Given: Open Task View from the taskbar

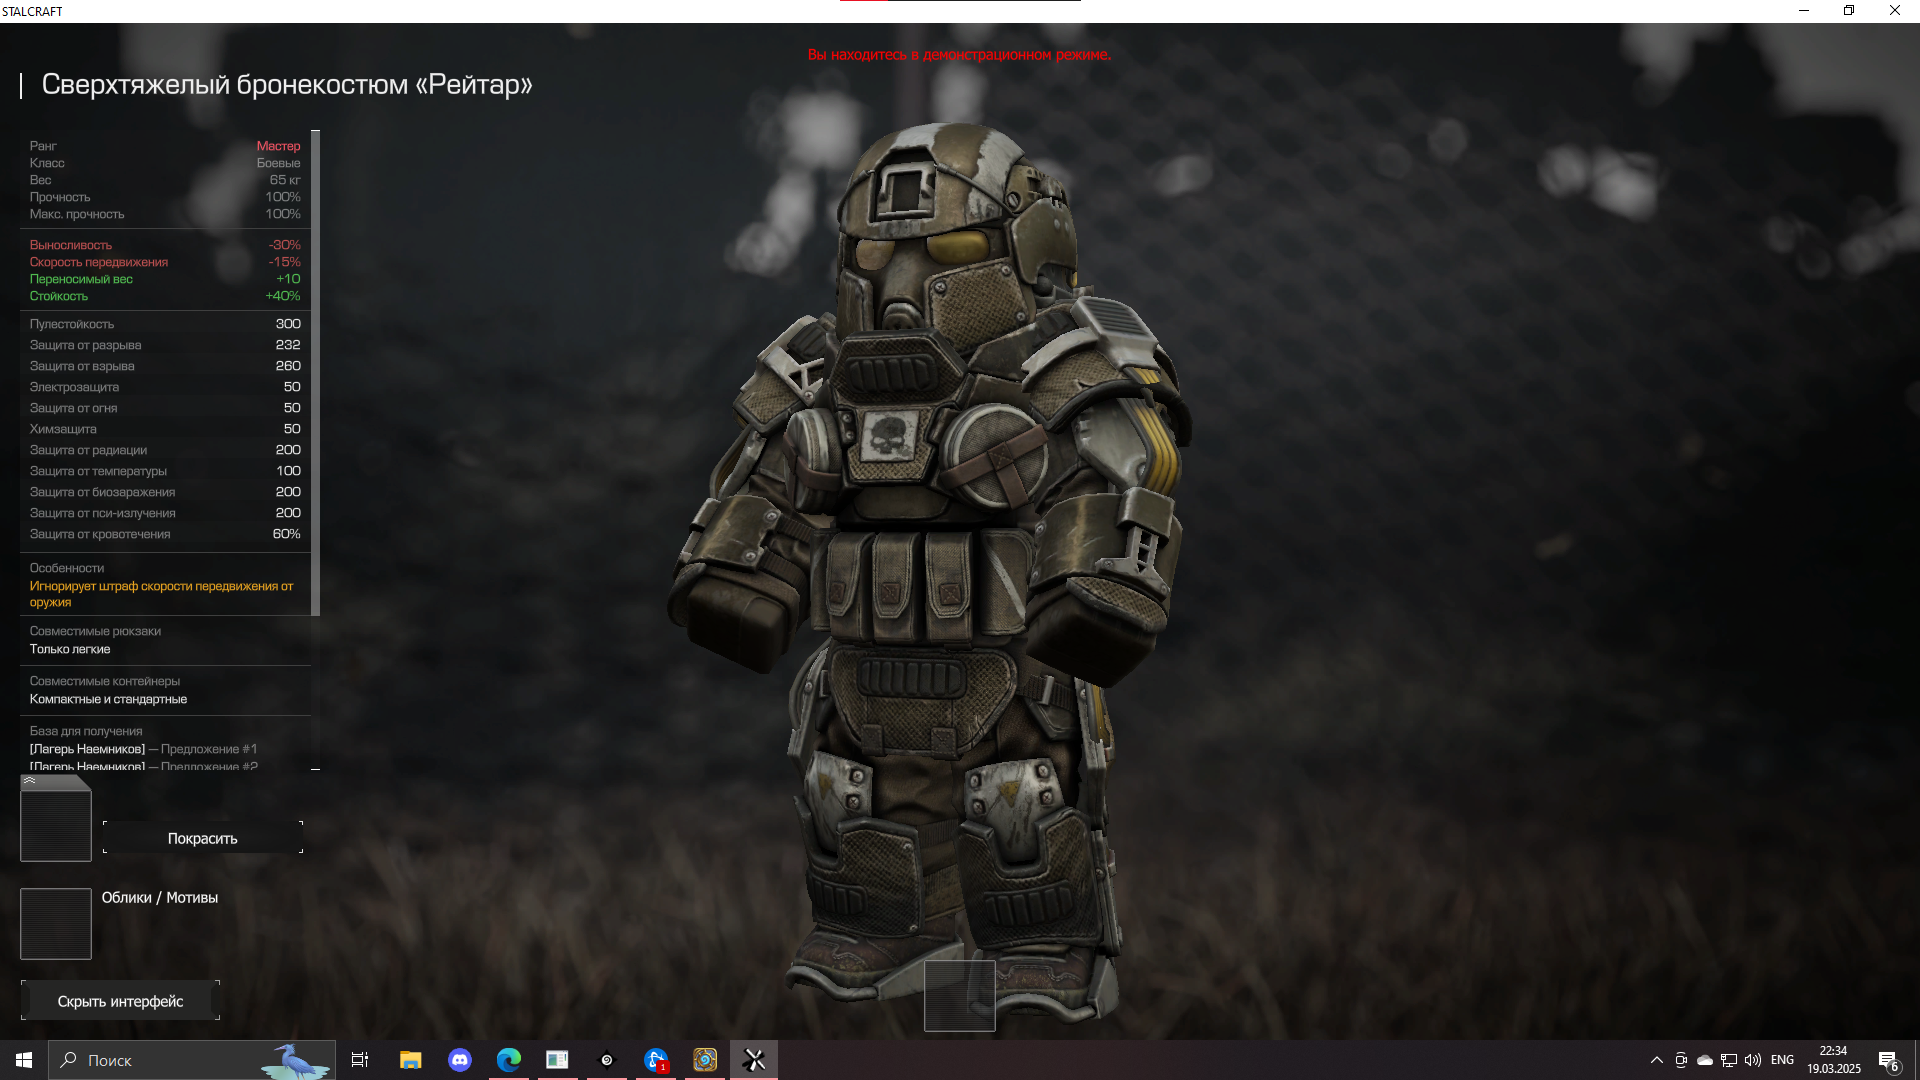Looking at the screenshot, I should point(360,1060).
